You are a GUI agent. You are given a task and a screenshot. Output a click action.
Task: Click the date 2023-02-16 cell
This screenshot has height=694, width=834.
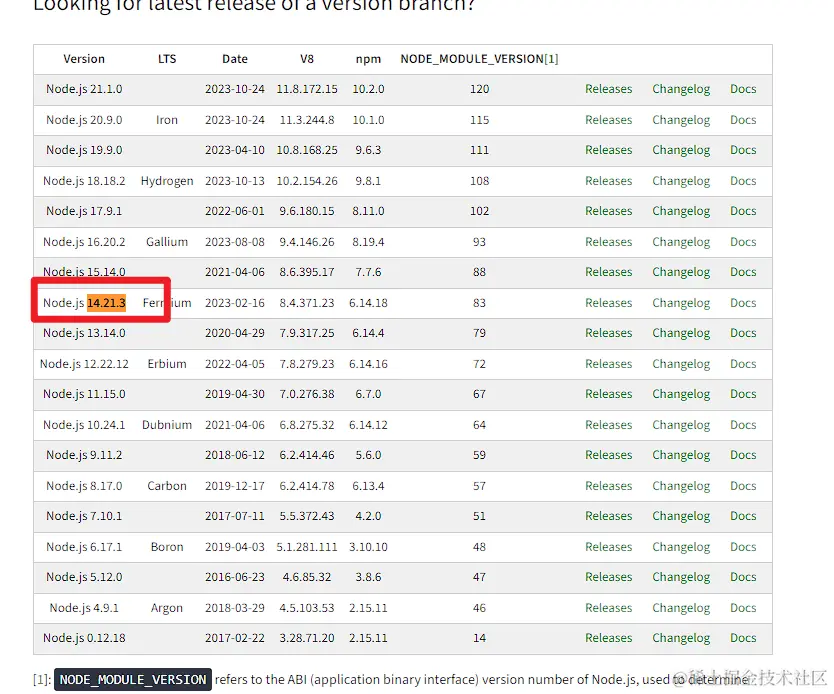pos(235,303)
